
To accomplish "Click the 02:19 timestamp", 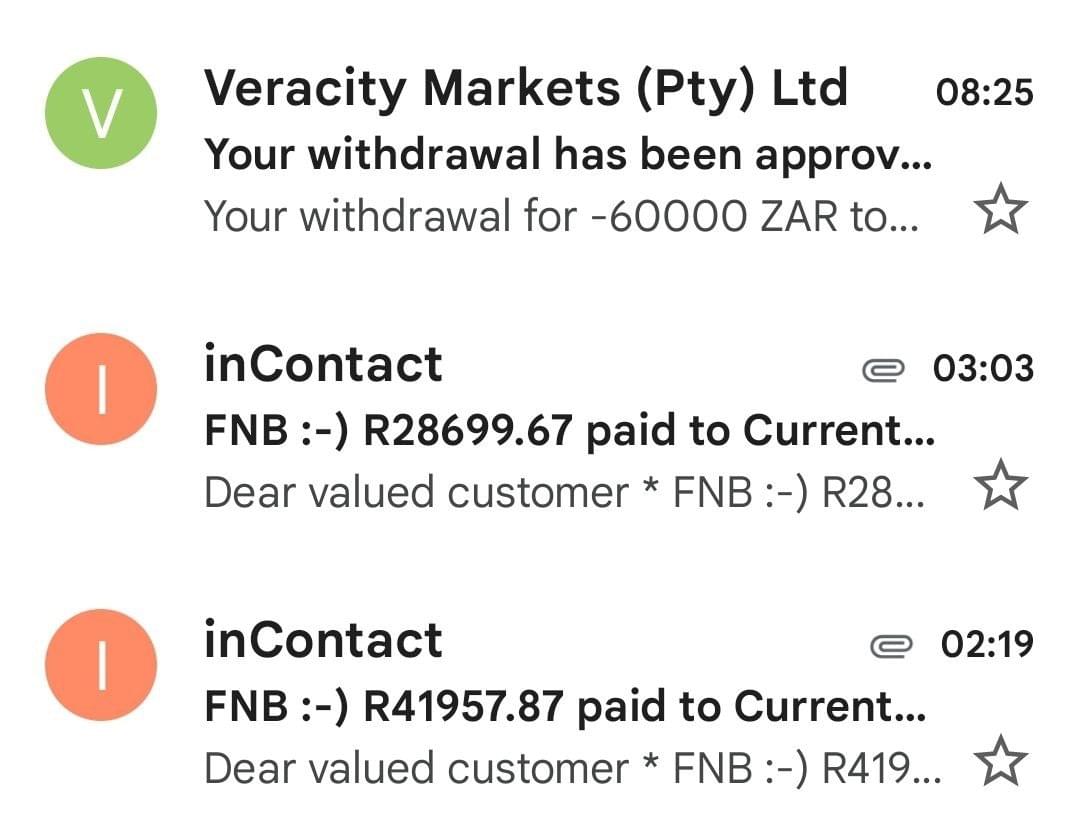I will point(987,645).
